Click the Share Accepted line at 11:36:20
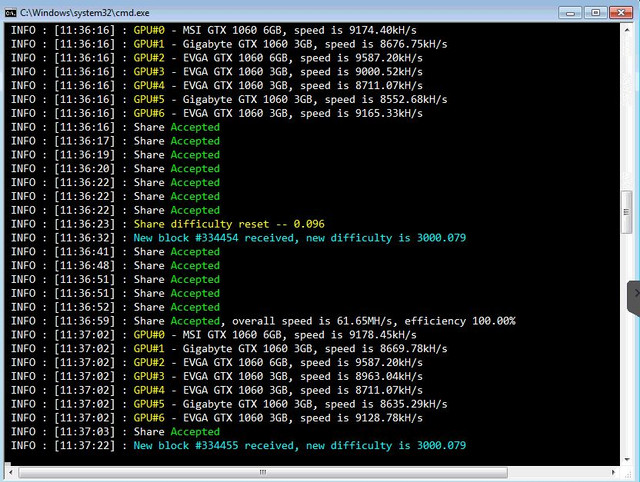Viewport: 640px width, 482px height. [116, 169]
